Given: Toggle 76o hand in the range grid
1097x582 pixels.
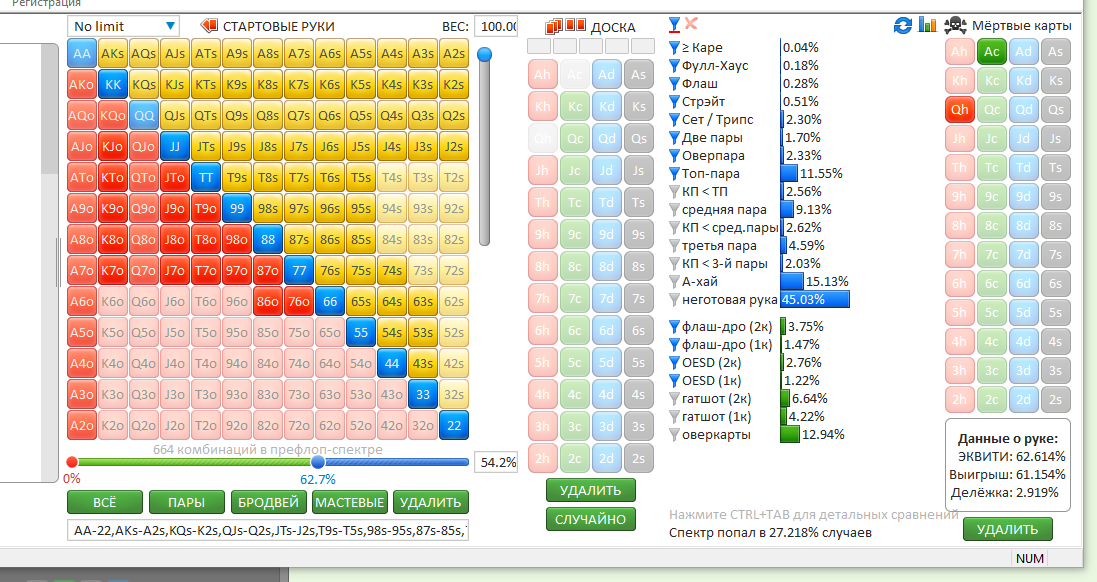Looking at the screenshot, I should point(299,301).
